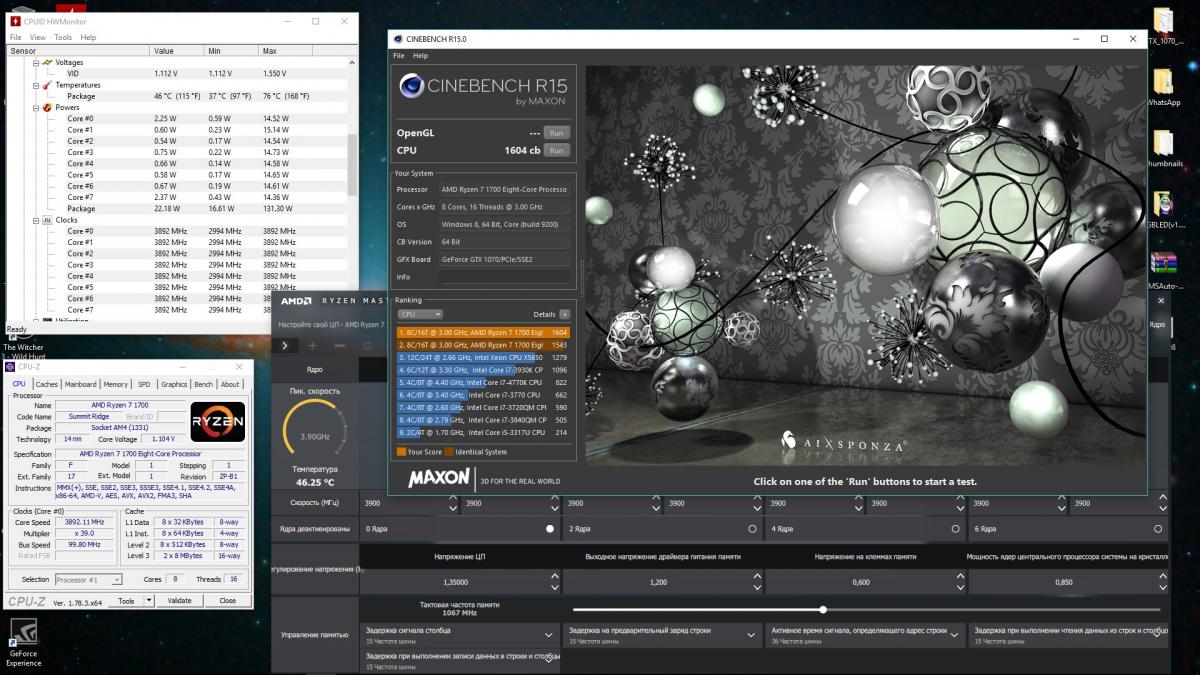
Task: Collapse the Temperatures node in HWMonitor
Action: tap(36, 85)
